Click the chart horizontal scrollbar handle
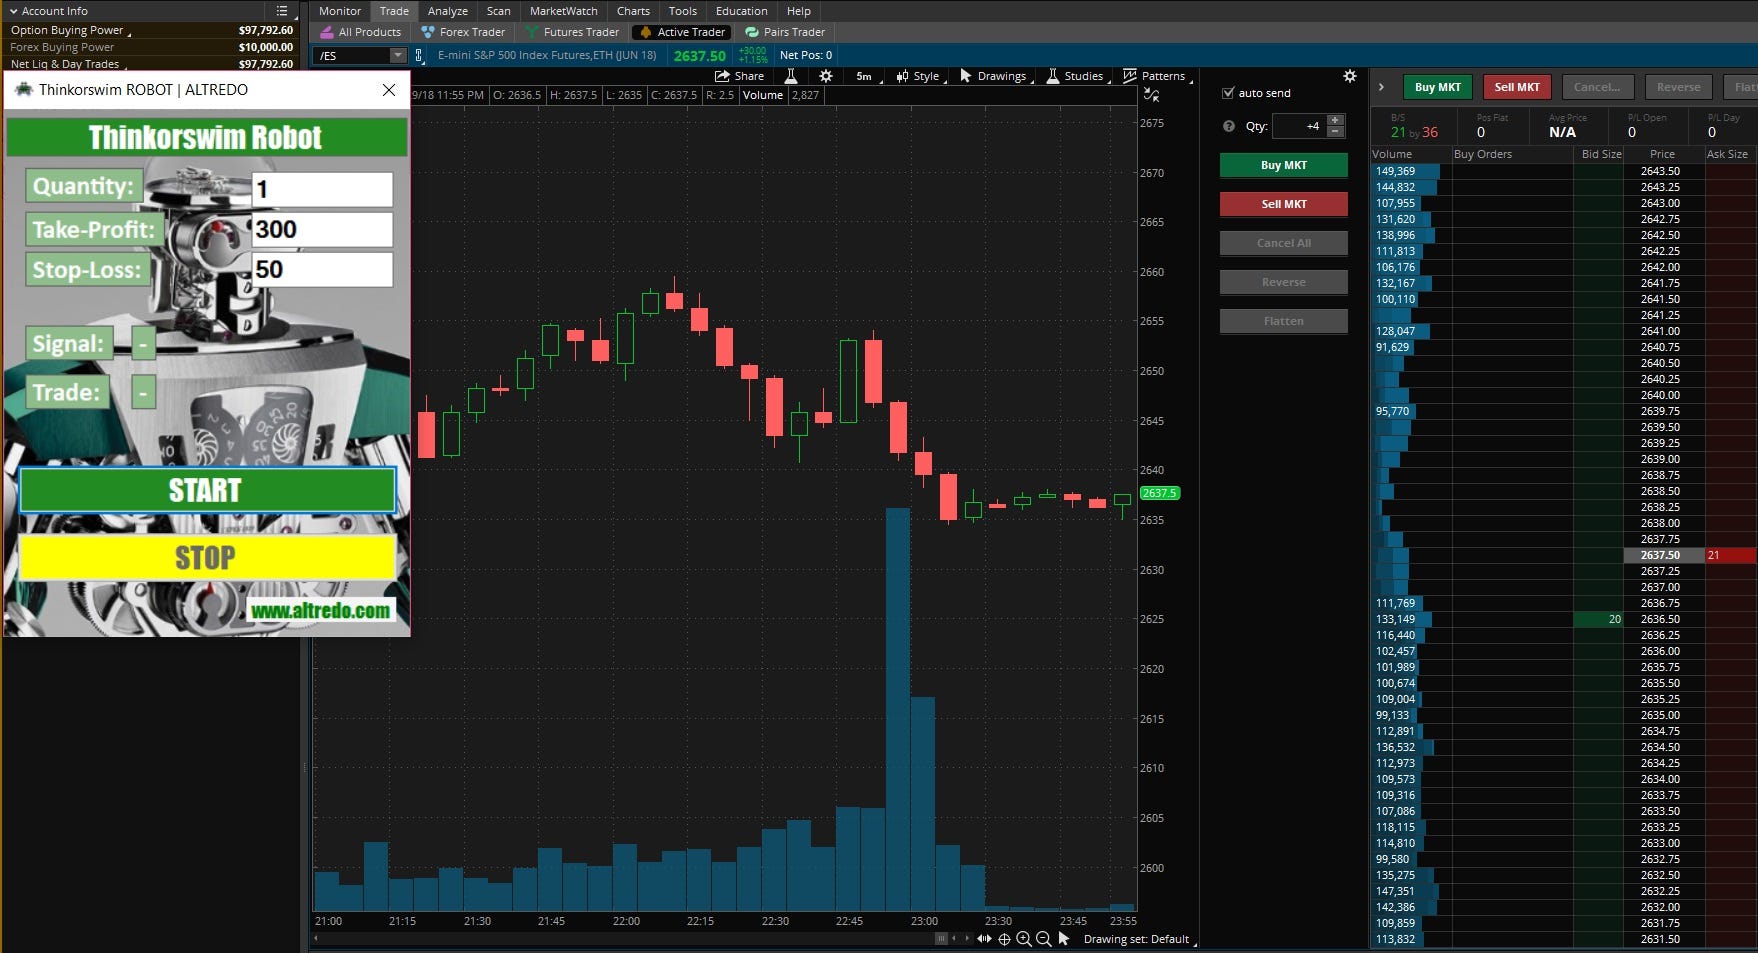The width and height of the screenshot is (1758, 953). (941, 938)
